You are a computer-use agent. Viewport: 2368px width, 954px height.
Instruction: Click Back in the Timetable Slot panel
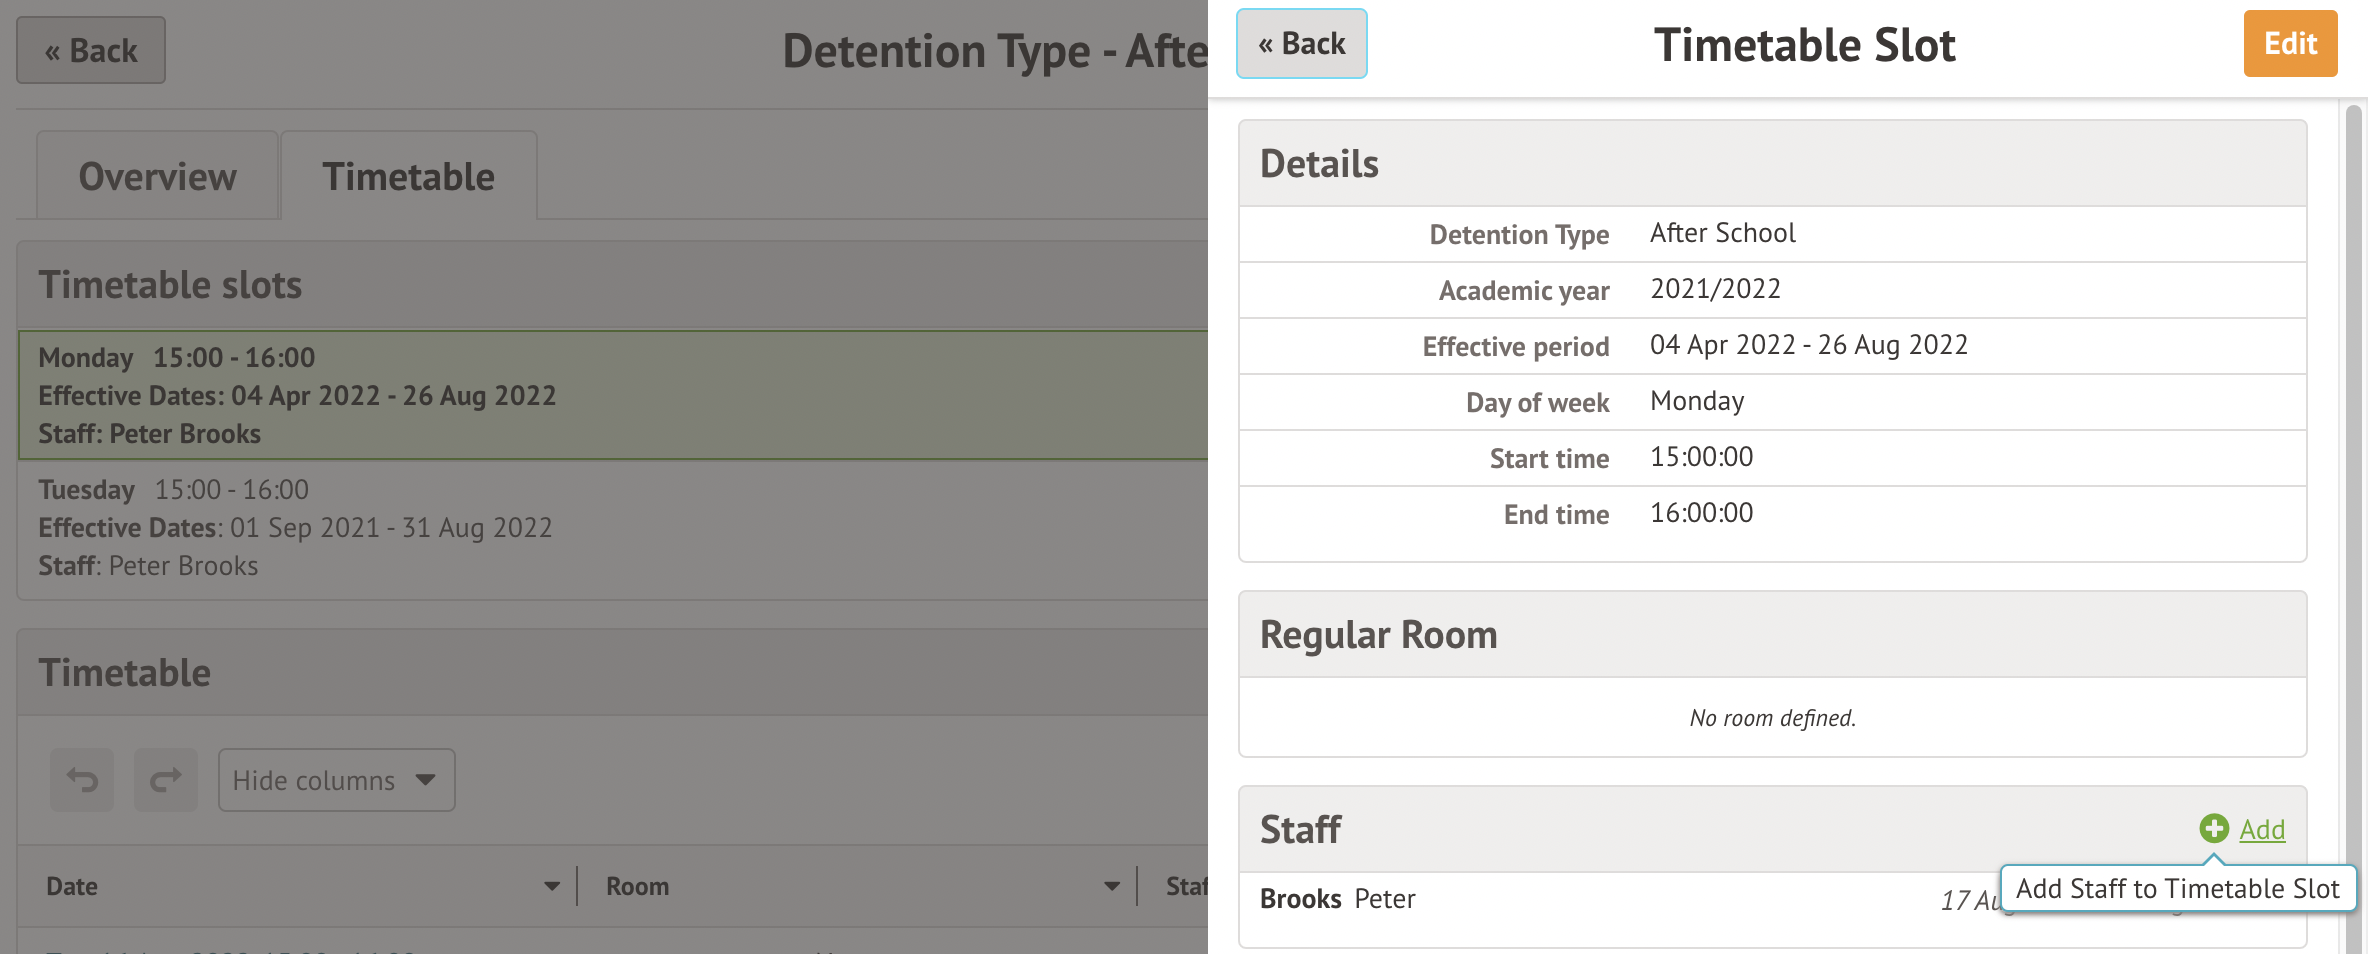1301,44
